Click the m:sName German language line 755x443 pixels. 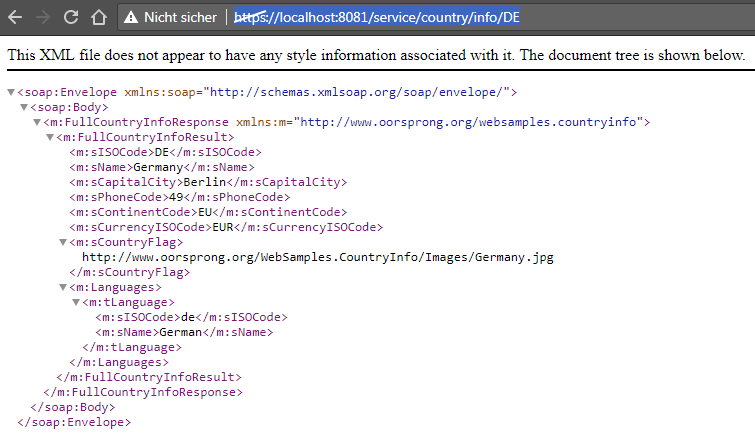(184, 332)
